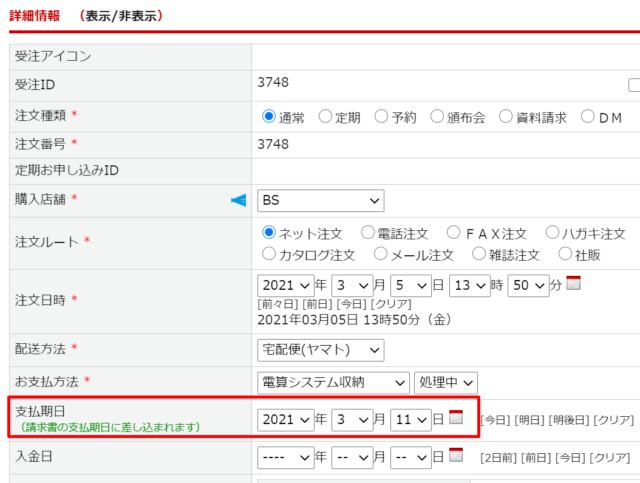Open 入金日 year dropdown
This screenshot has height=483, width=640.
click(x=286, y=457)
